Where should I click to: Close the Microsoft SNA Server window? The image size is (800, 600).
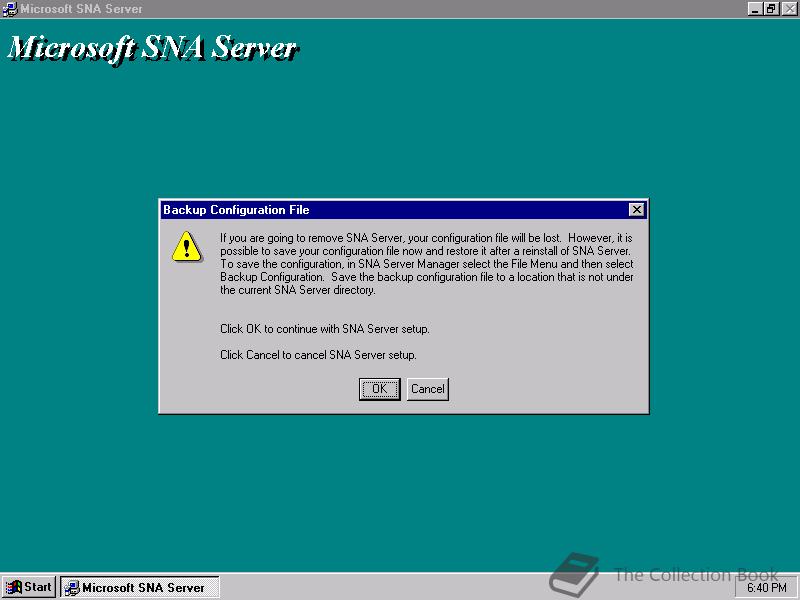point(789,9)
